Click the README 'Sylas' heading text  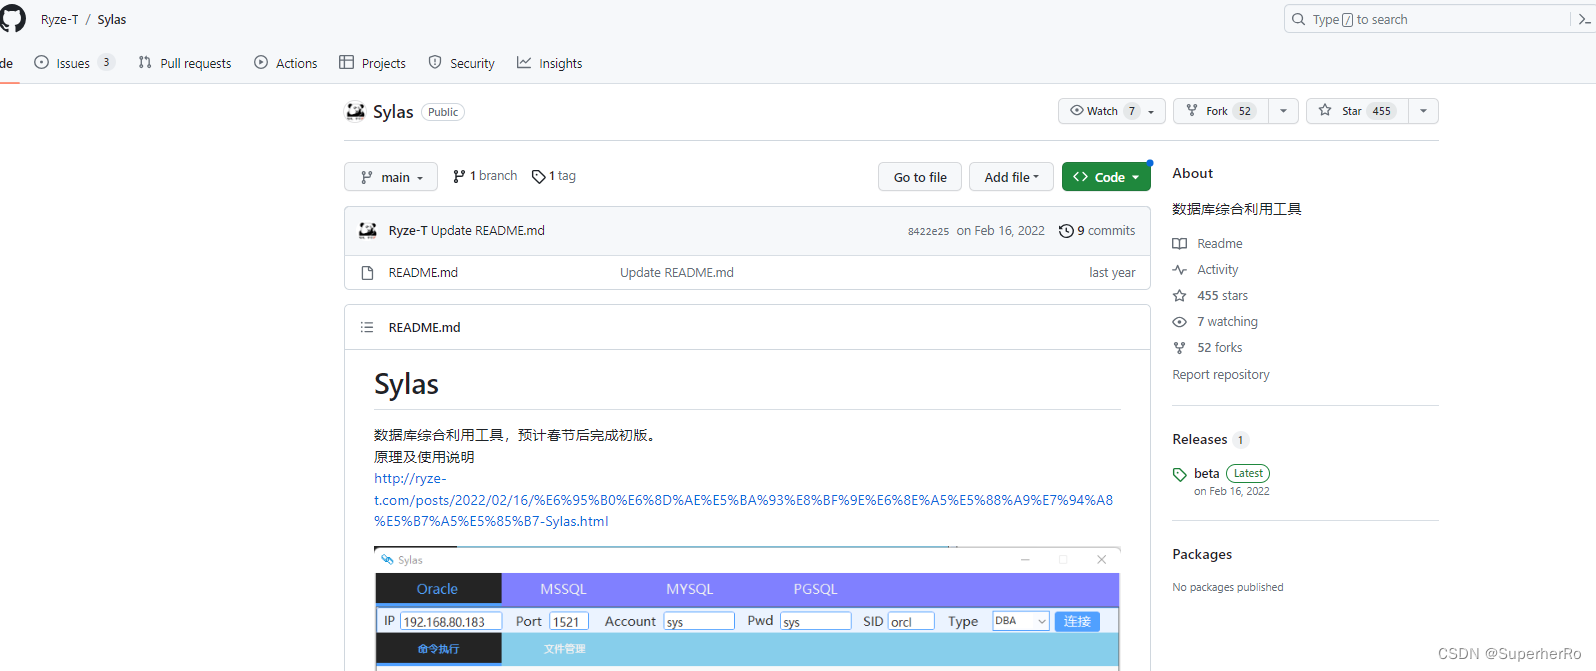(x=406, y=385)
